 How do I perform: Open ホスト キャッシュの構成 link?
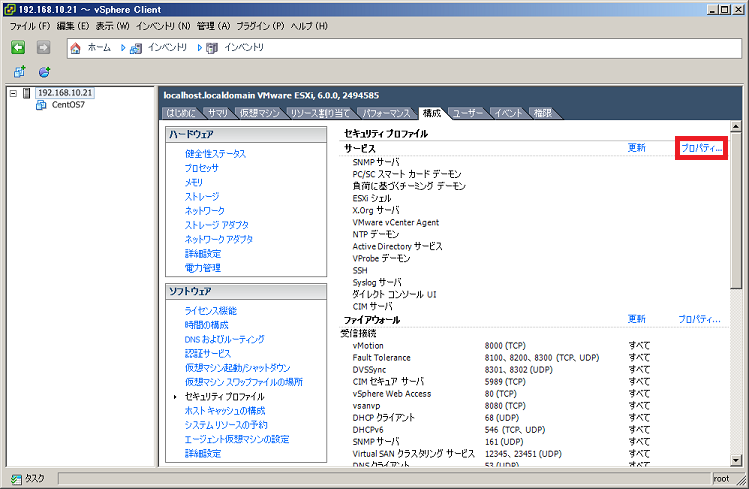tap(225, 411)
